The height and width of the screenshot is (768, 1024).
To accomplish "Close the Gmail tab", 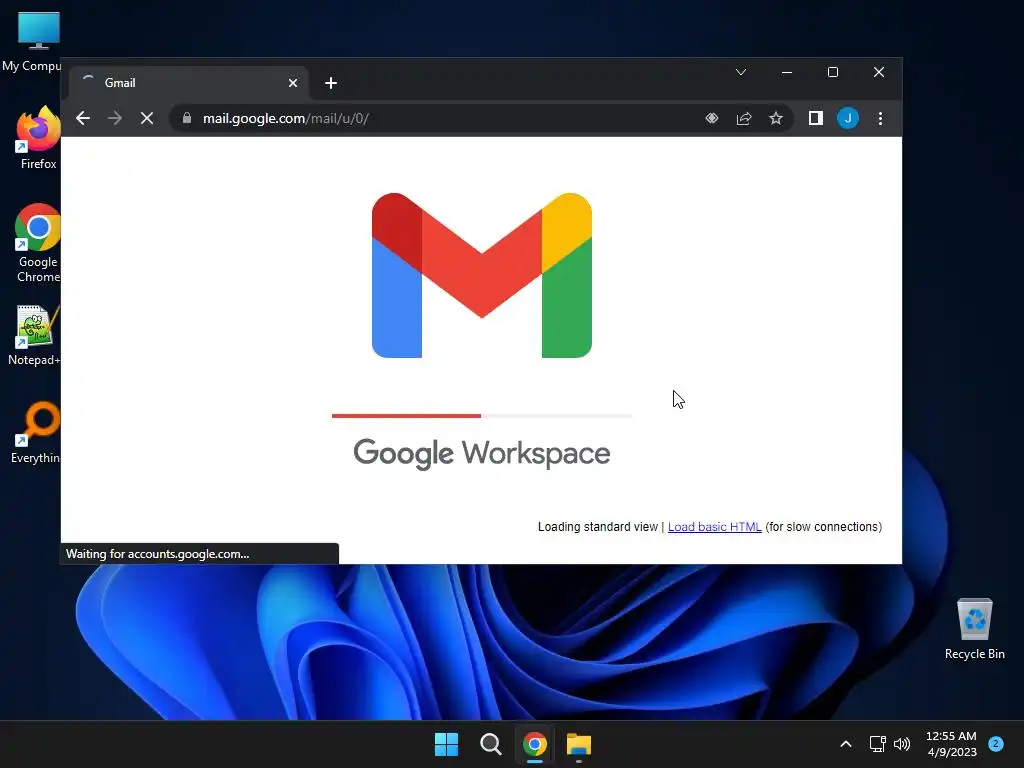I will [293, 83].
